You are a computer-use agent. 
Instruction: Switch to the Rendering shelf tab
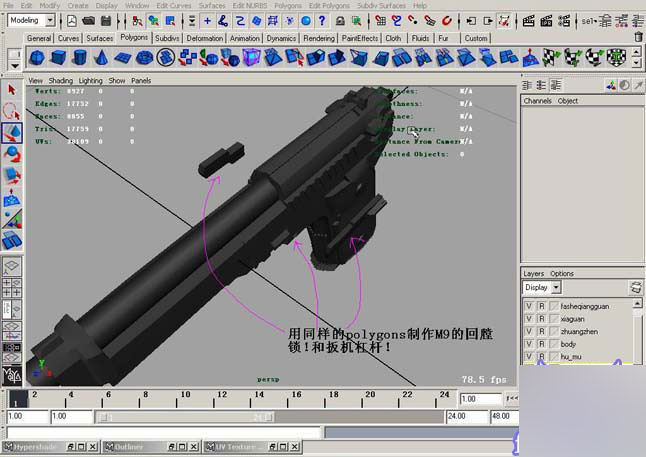point(319,38)
